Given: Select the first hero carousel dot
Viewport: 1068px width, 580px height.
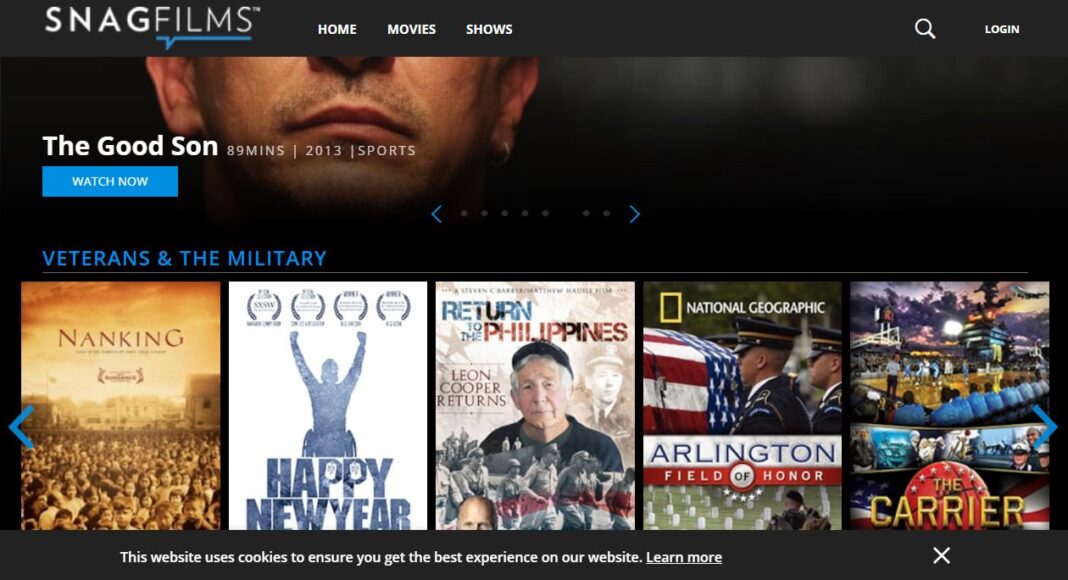Looking at the screenshot, I should (x=464, y=213).
